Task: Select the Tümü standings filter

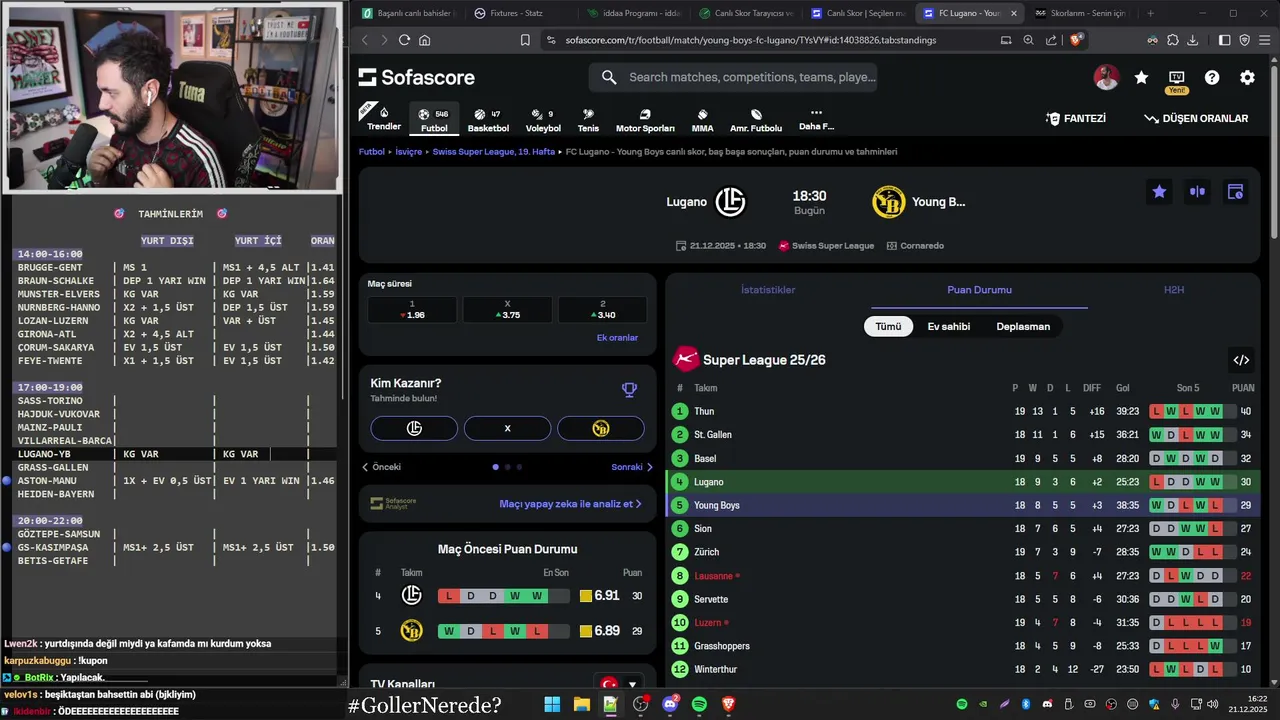Action: pos(888,327)
